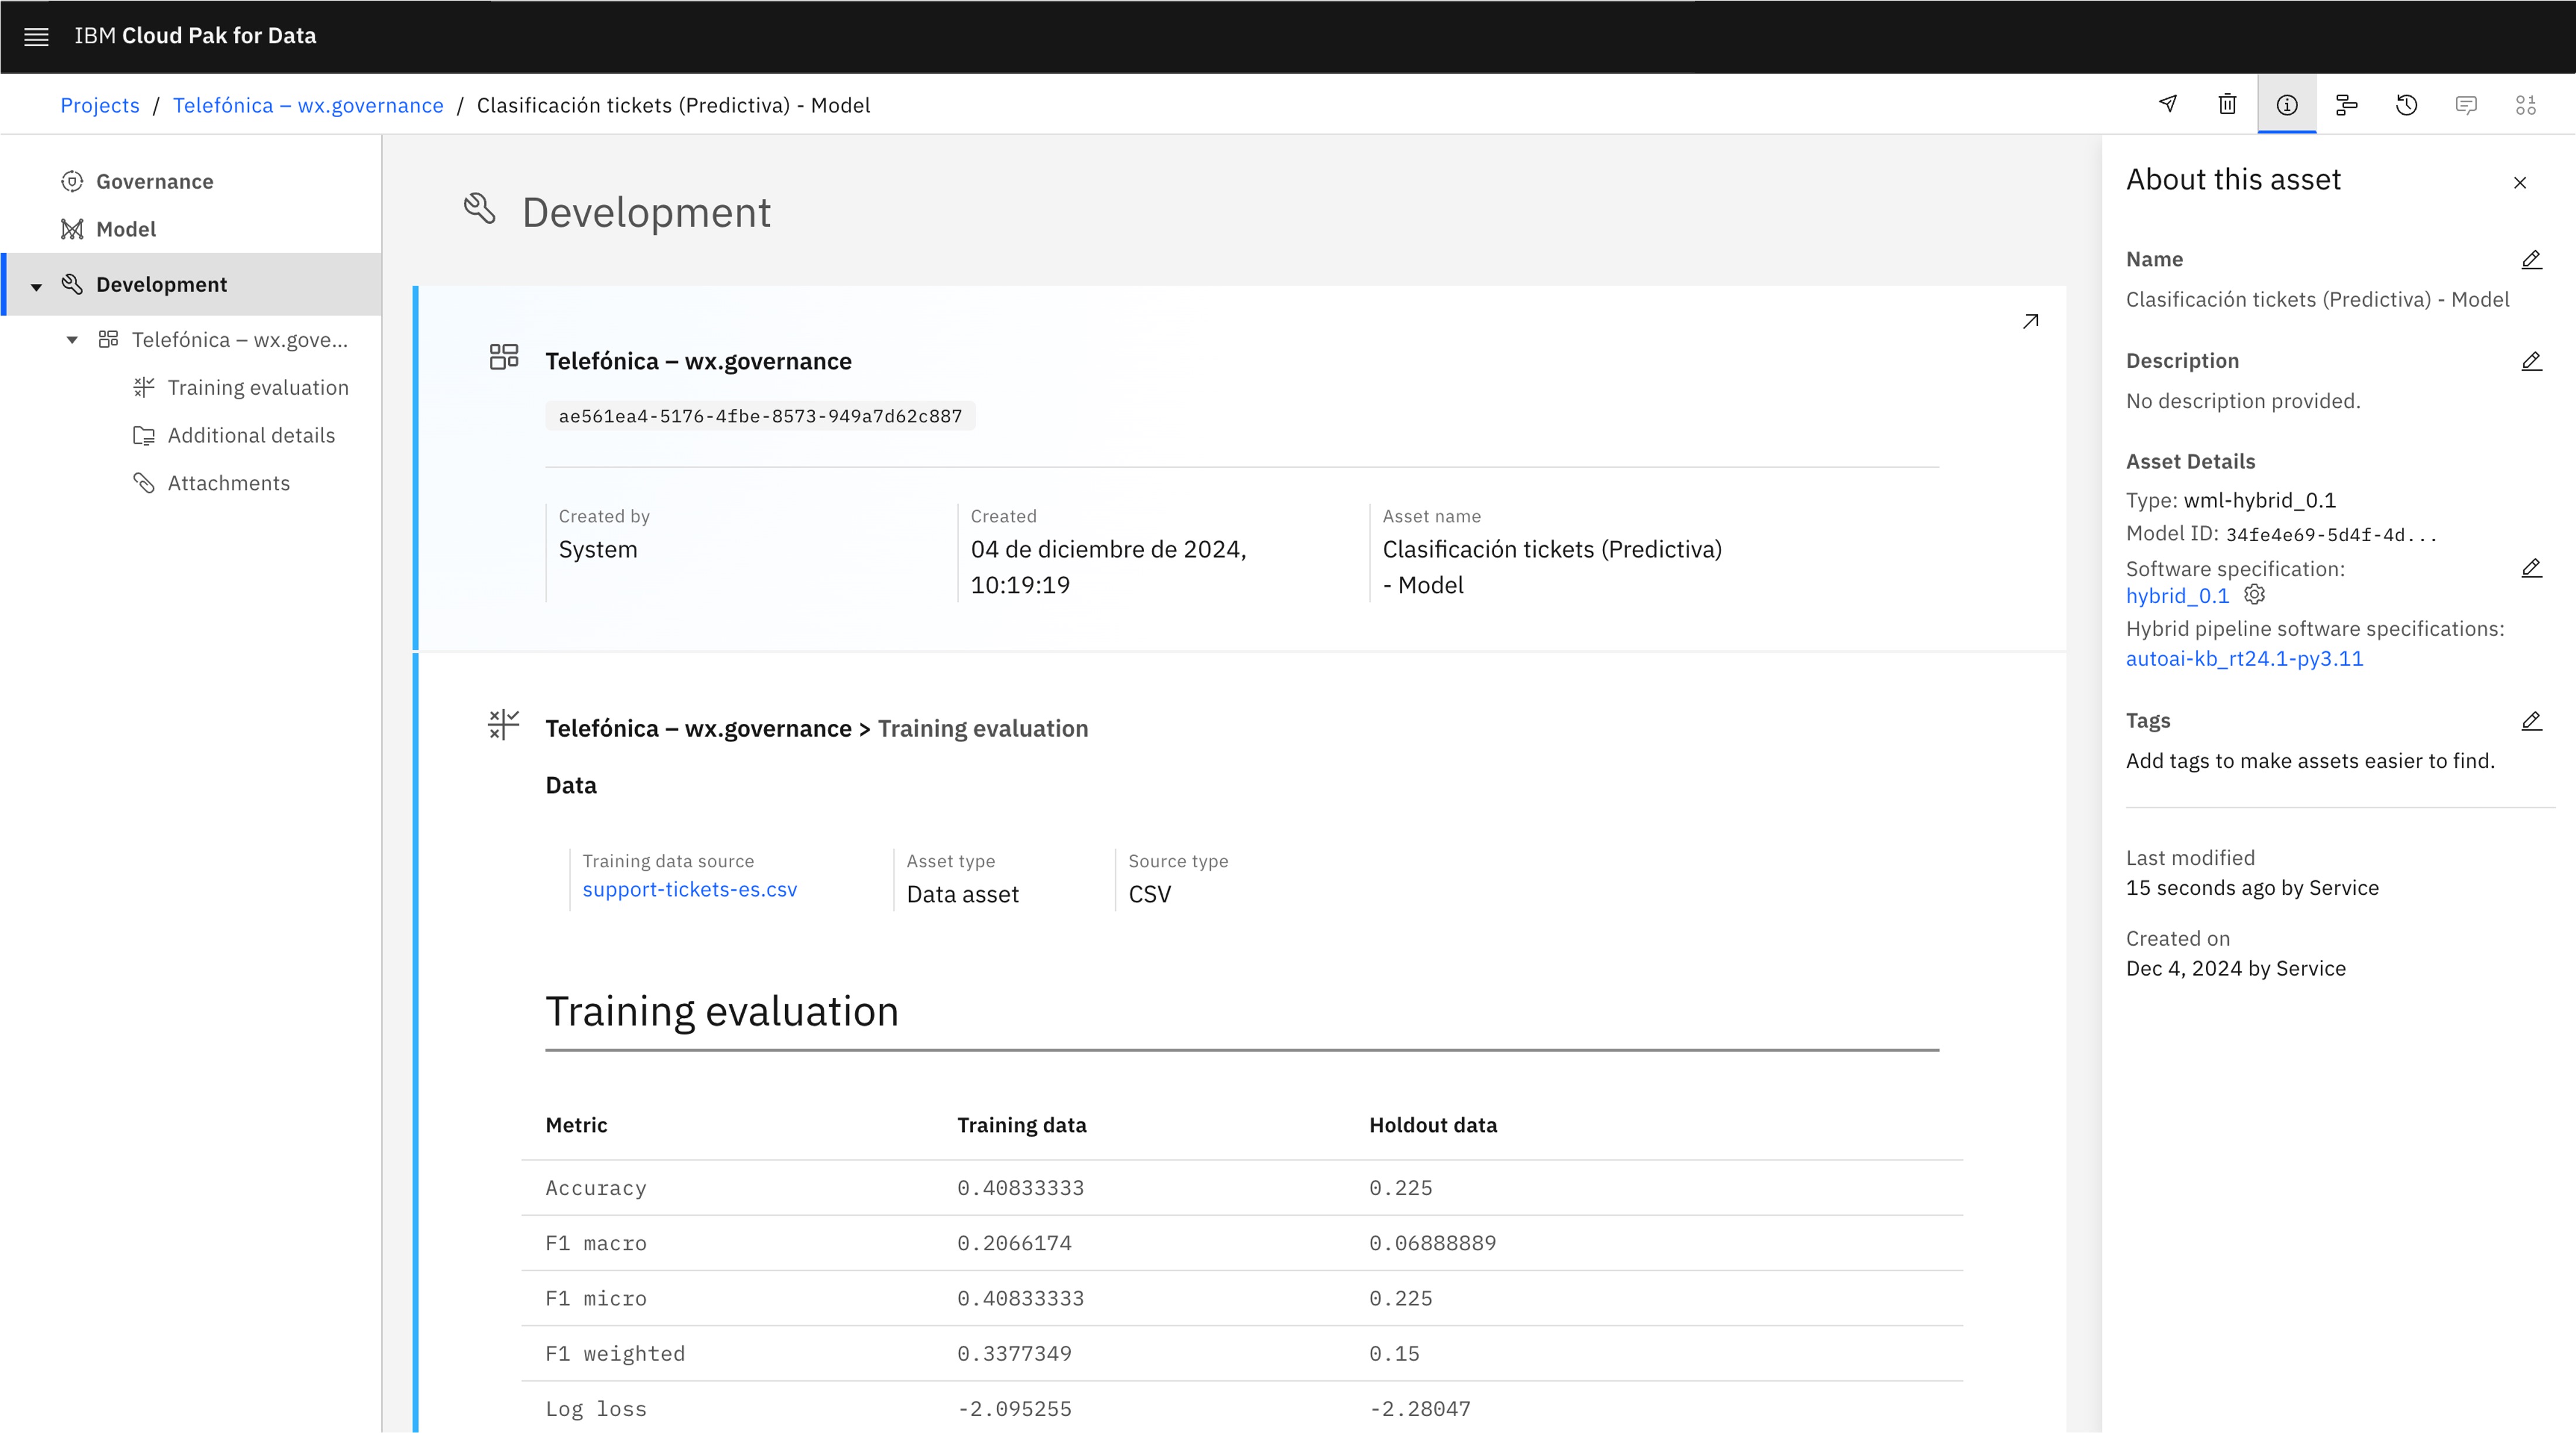The height and width of the screenshot is (1433, 2576).
Task: Collapse the Development tree section
Action: pyautogui.click(x=36, y=286)
